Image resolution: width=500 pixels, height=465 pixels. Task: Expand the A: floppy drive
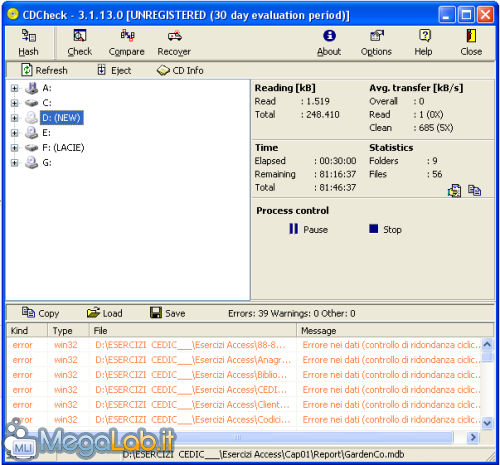click(14, 88)
